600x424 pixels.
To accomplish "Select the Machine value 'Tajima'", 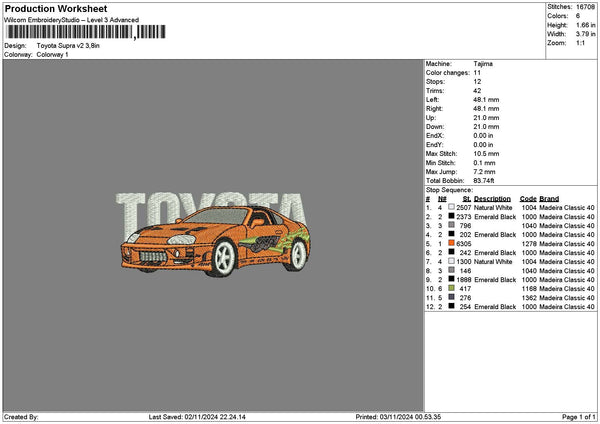I will tap(483, 64).
